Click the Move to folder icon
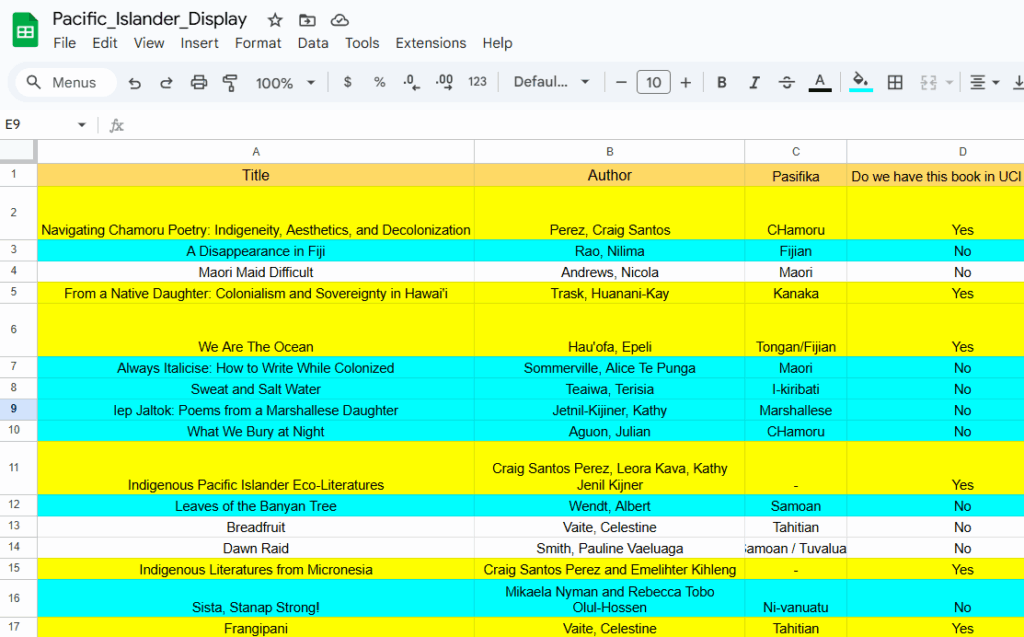This screenshot has height=637, width=1024. 307,20
